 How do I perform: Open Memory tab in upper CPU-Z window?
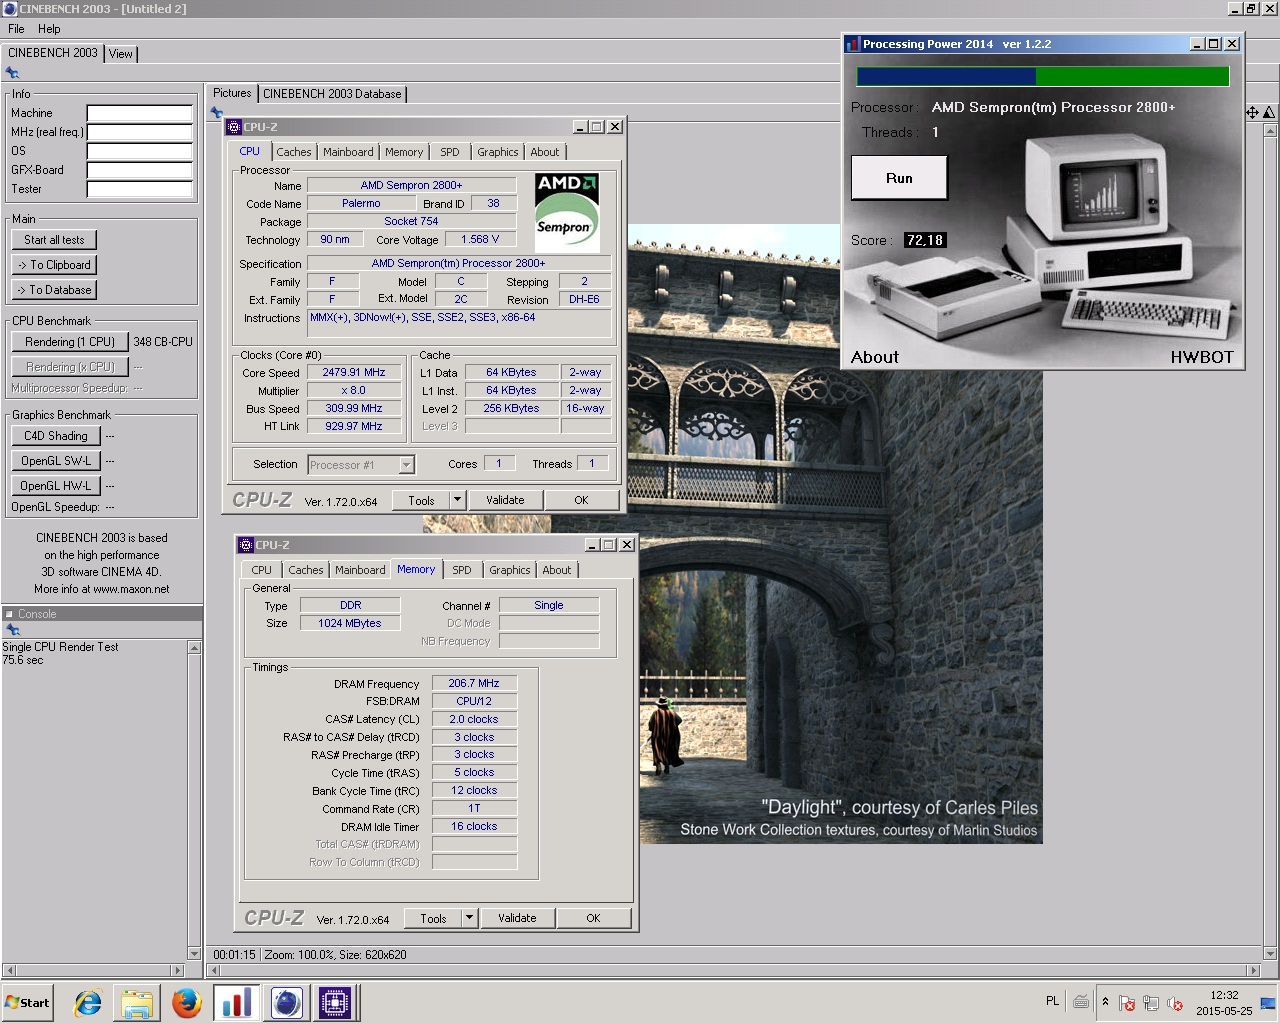point(404,152)
